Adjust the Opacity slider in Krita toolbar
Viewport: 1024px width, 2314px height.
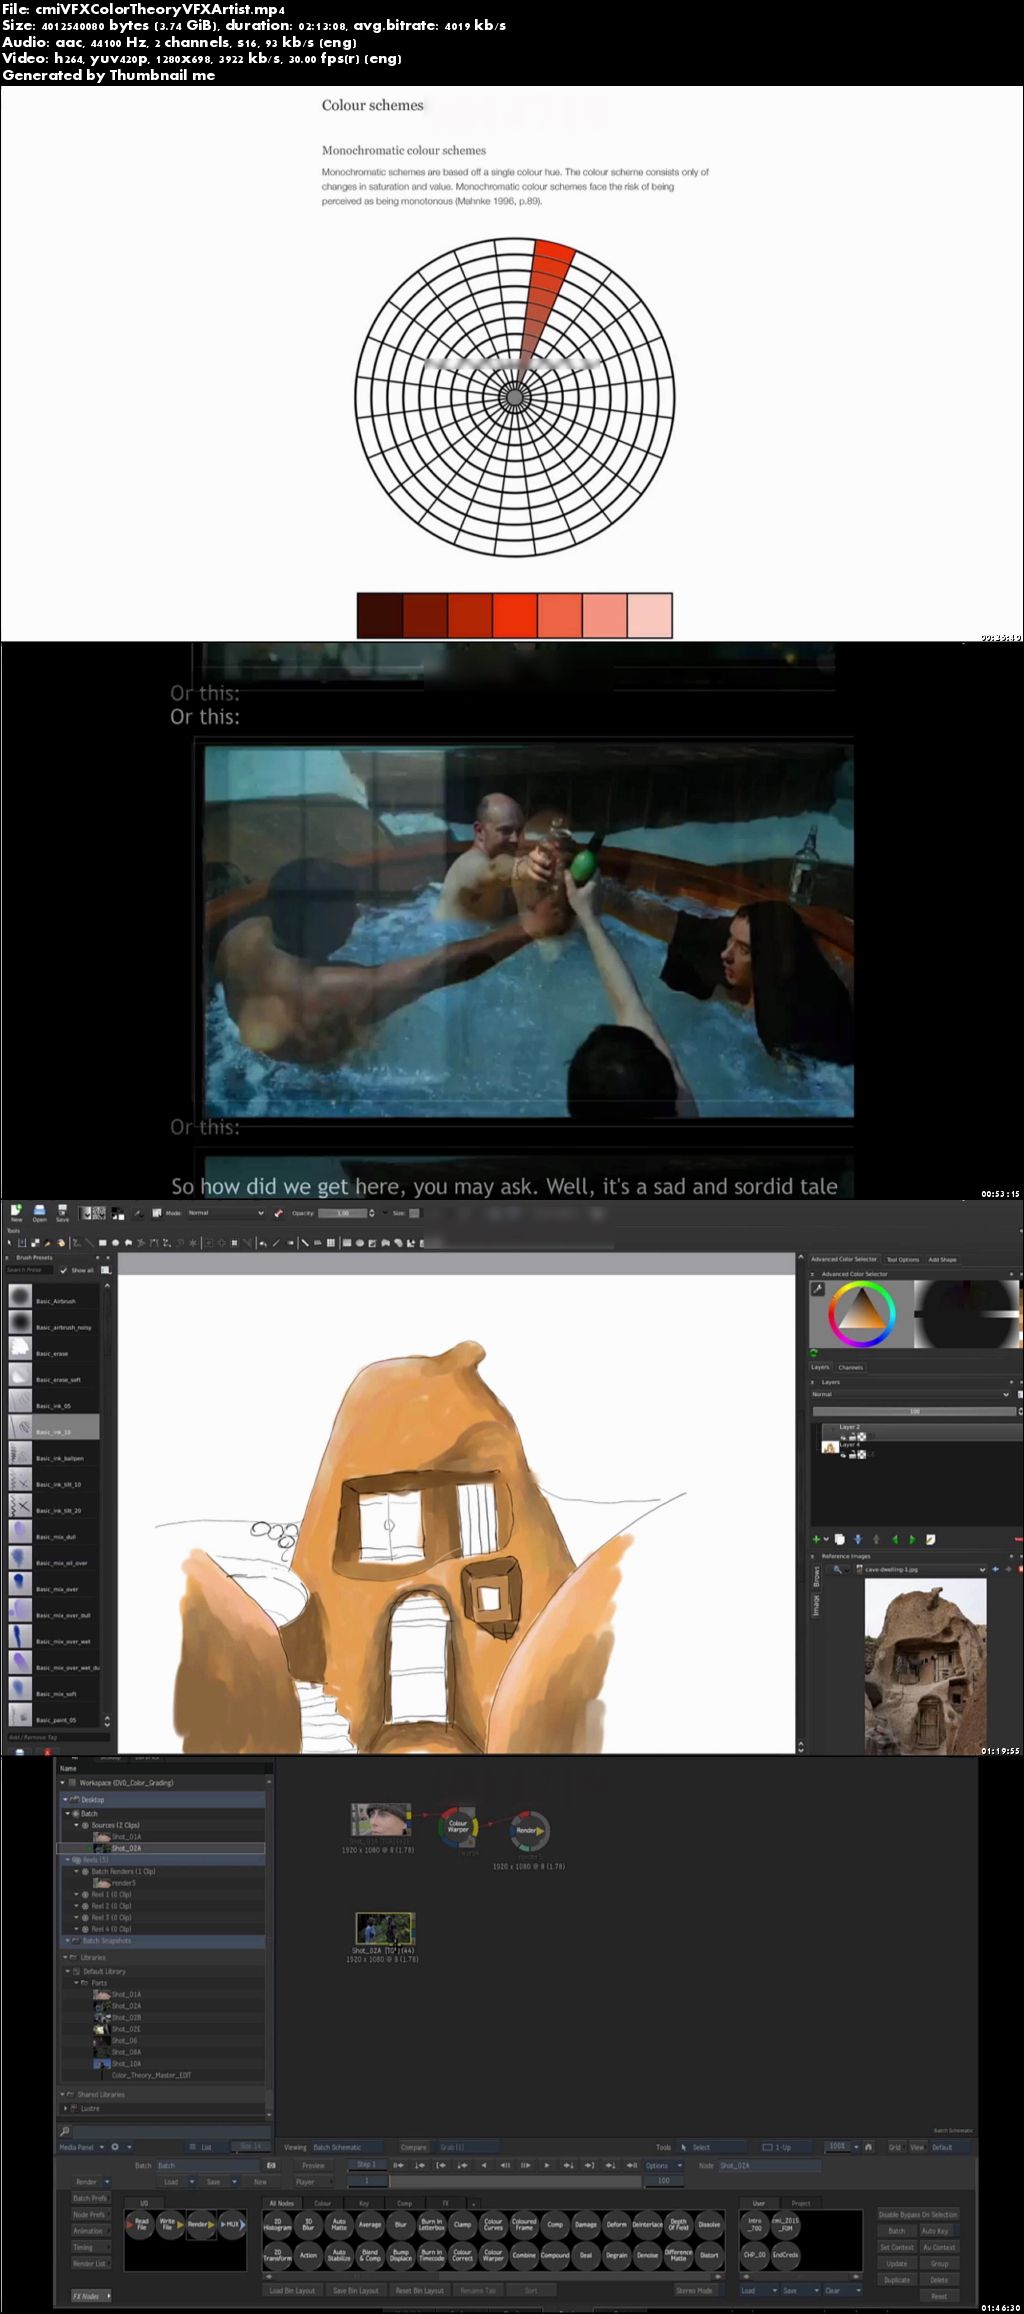[x=343, y=1213]
